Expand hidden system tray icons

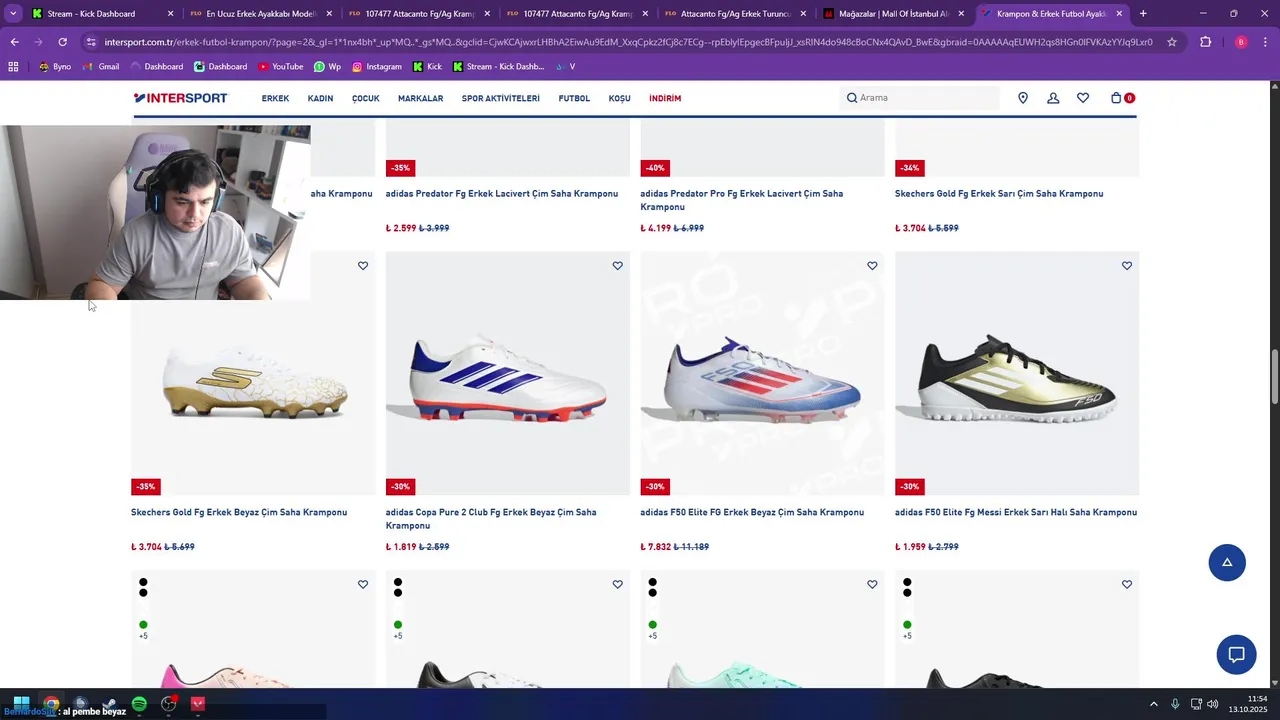1153,704
